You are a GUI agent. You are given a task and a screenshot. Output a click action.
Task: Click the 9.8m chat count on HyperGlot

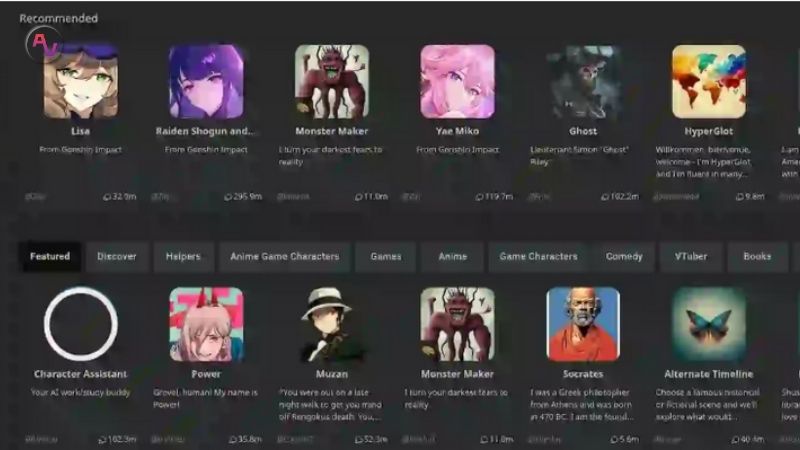tap(750, 196)
